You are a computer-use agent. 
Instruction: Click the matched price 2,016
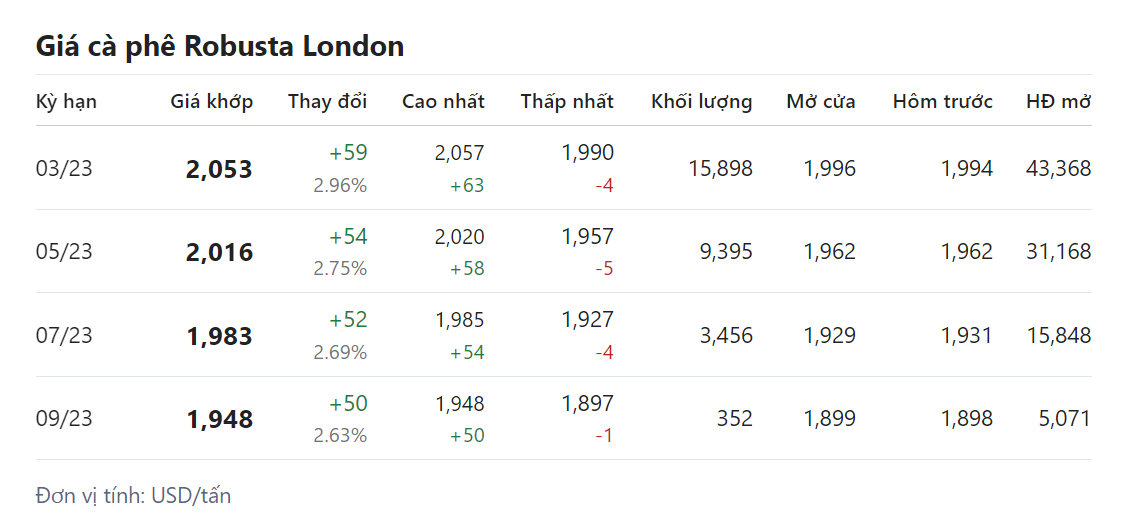click(219, 253)
